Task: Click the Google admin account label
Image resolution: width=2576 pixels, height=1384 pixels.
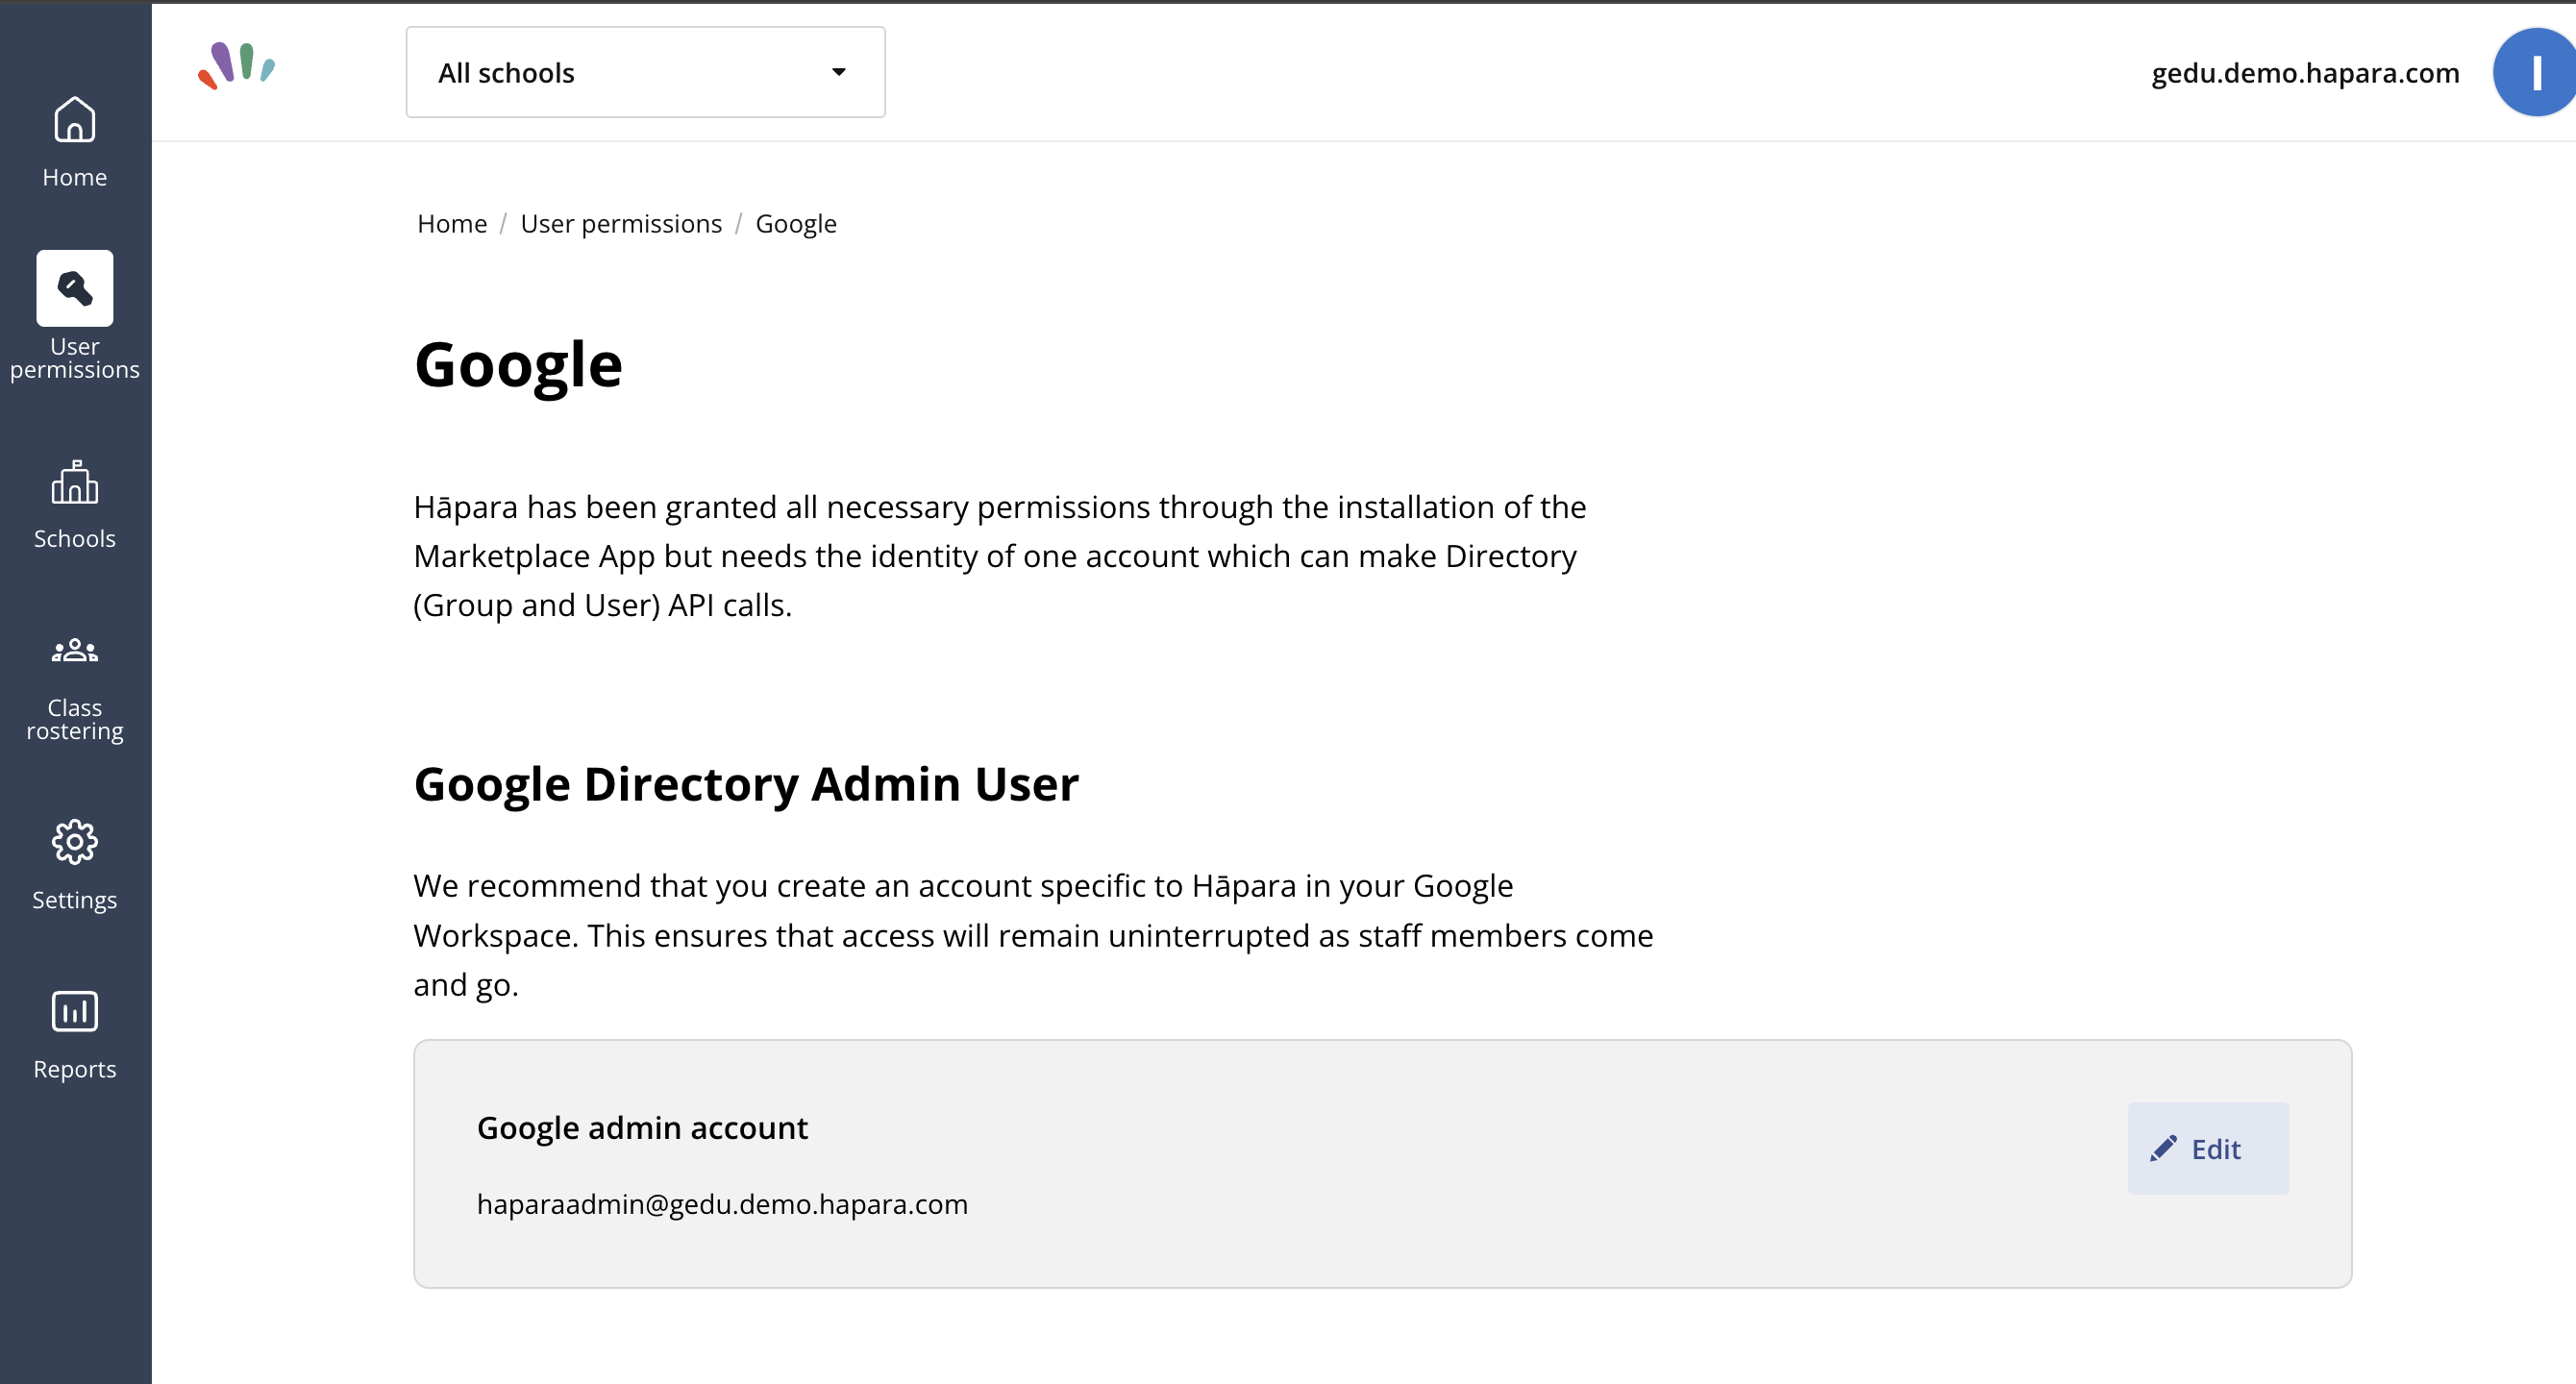Action: click(642, 1128)
